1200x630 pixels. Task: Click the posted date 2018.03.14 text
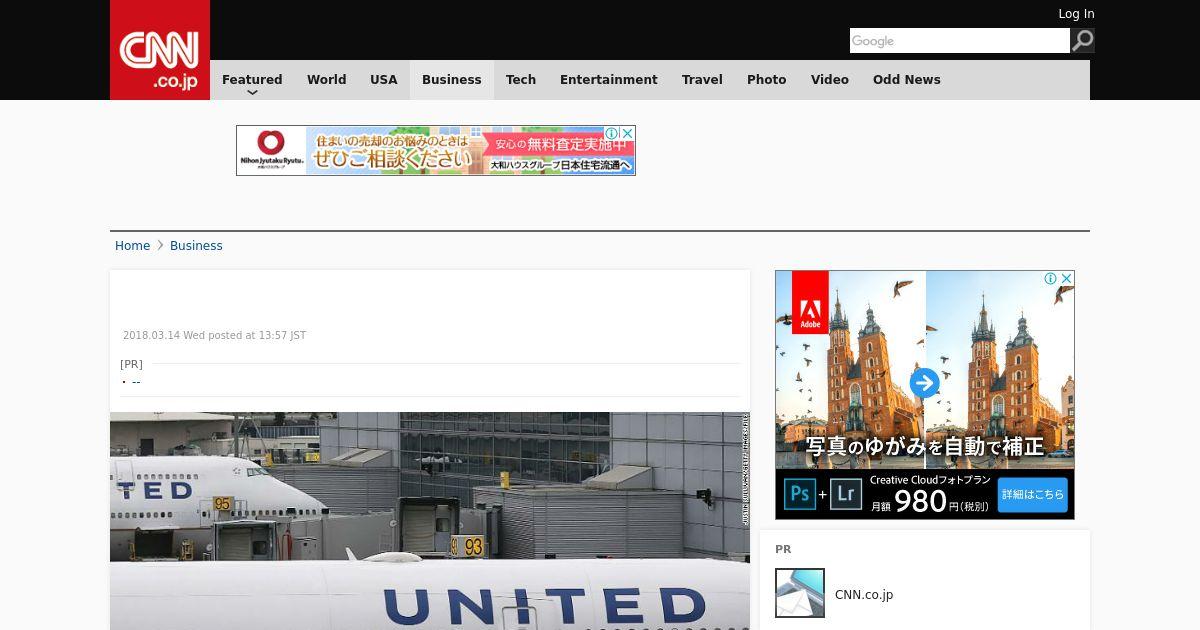pos(214,336)
